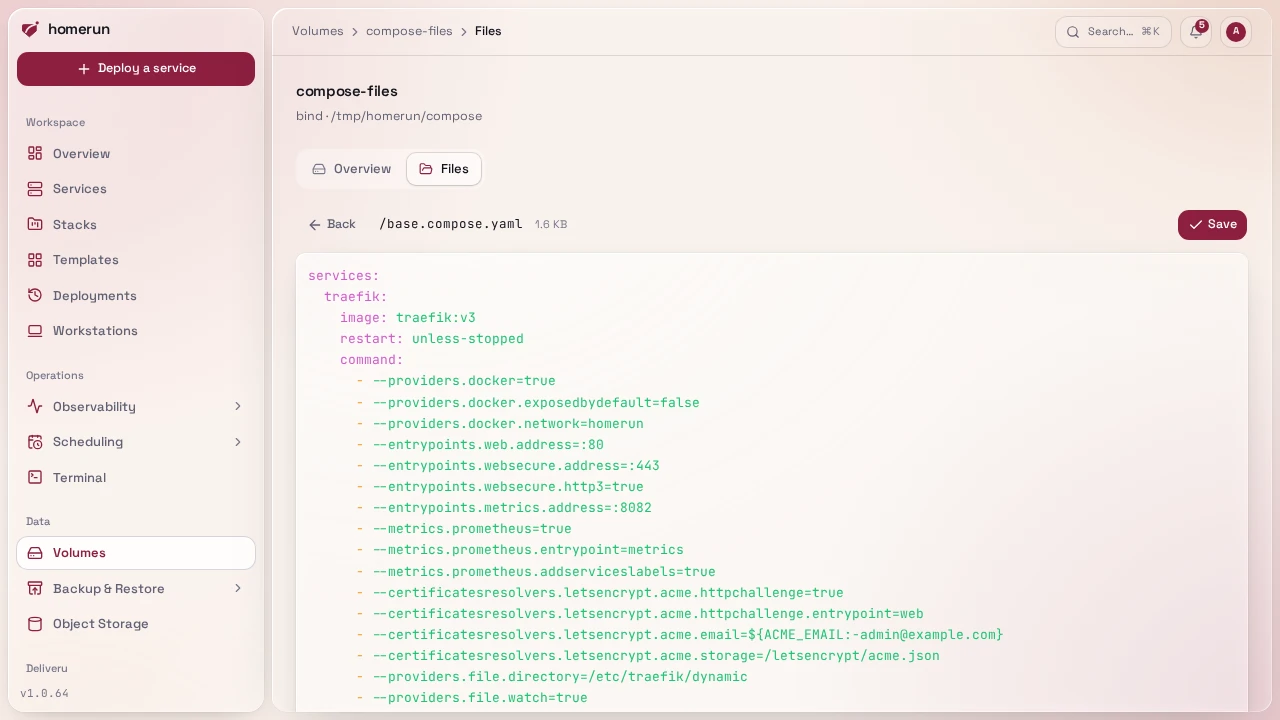The image size is (1280, 720).
Task: Open the Overview sidebar icon
Action: coord(35,154)
